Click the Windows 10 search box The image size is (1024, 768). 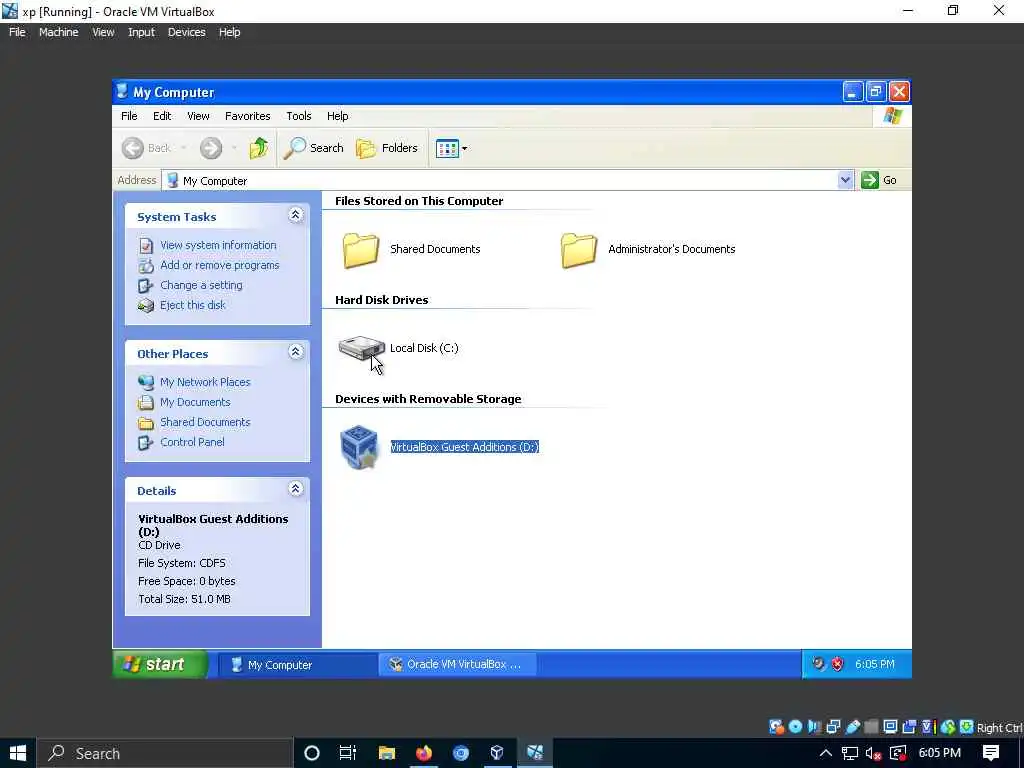[x=165, y=753]
